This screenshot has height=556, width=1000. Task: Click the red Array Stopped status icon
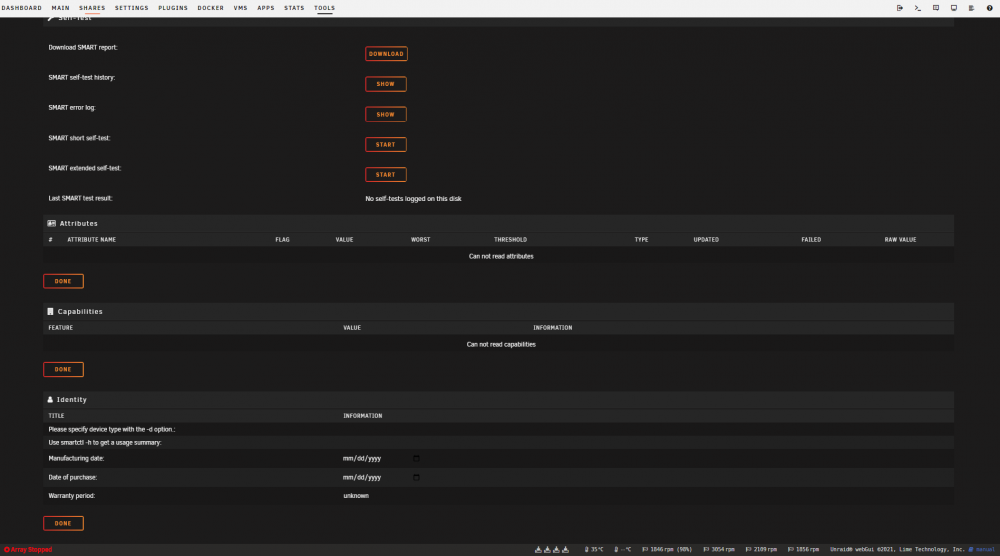(7, 550)
